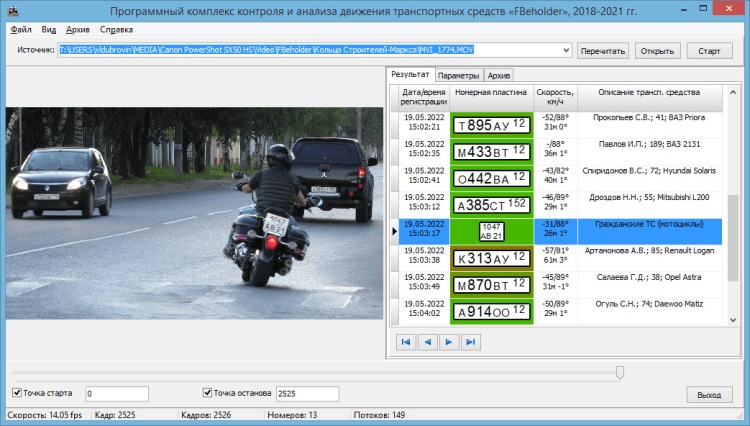750x426 pixels.
Task: Toggle the Точка старта checkbox
Action: click(17, 393)
